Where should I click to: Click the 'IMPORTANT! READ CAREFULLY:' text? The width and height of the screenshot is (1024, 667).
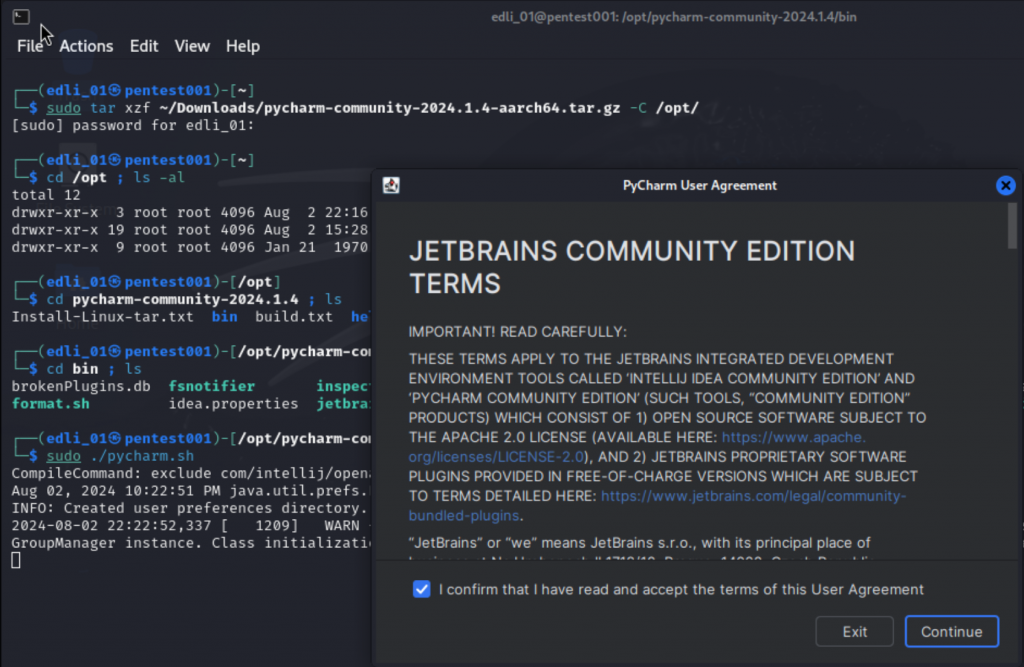coord(517,332)
